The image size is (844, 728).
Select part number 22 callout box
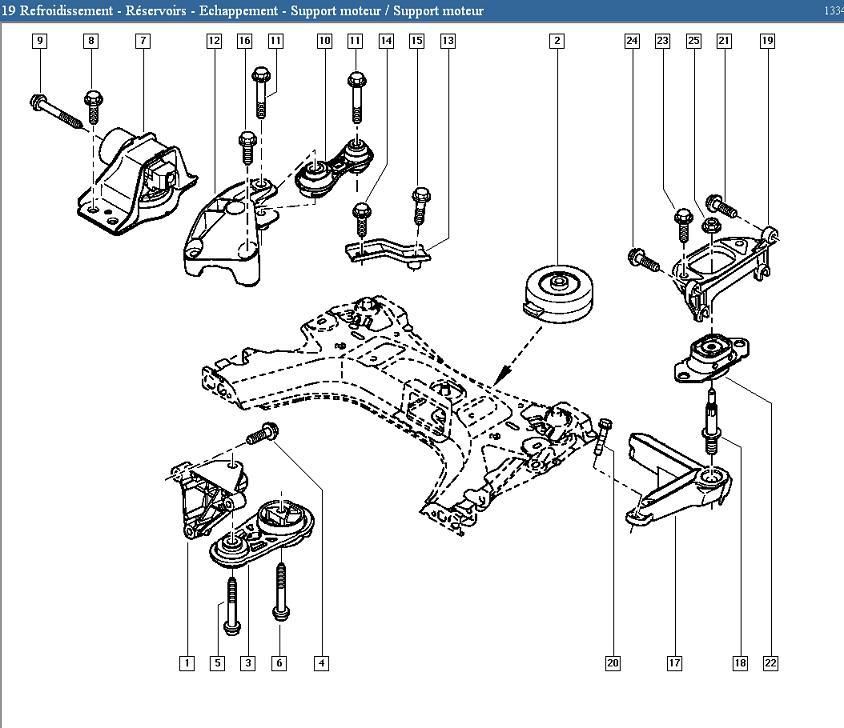point(770,663)
